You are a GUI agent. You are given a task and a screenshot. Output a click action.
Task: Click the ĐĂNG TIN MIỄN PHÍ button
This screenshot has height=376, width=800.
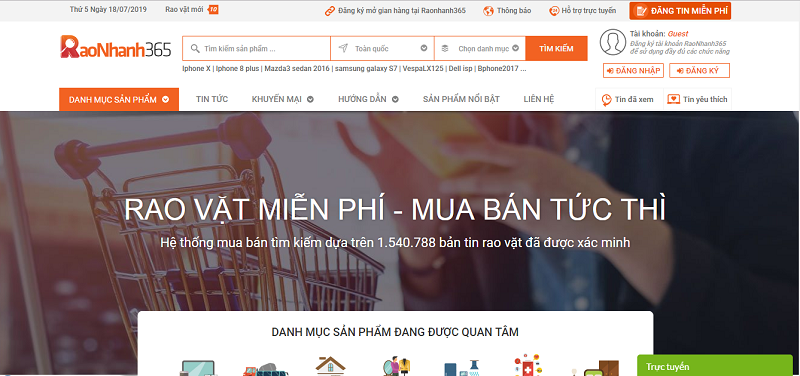click(680, 11)
